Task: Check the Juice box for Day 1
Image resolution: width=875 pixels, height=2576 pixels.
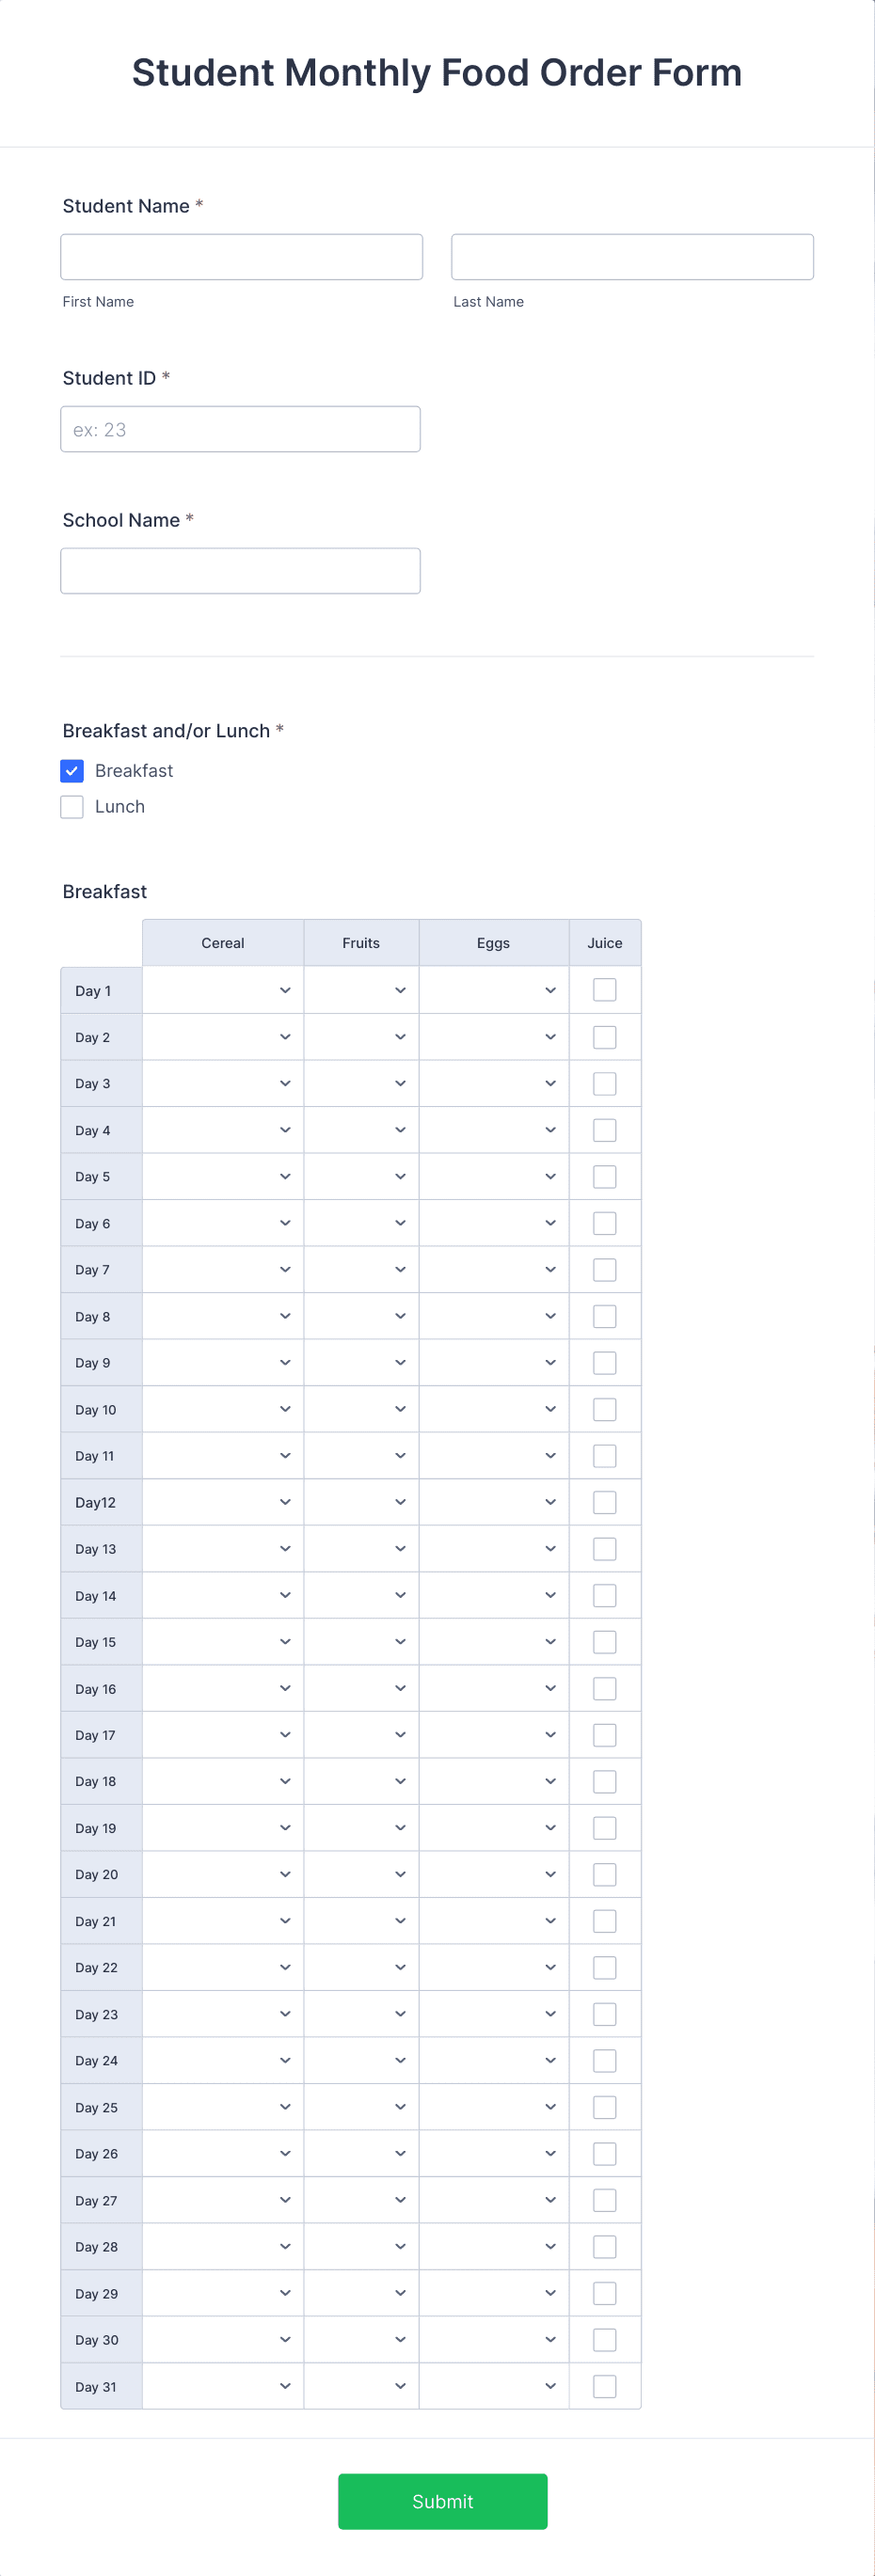Action: [x=604, y=988]
